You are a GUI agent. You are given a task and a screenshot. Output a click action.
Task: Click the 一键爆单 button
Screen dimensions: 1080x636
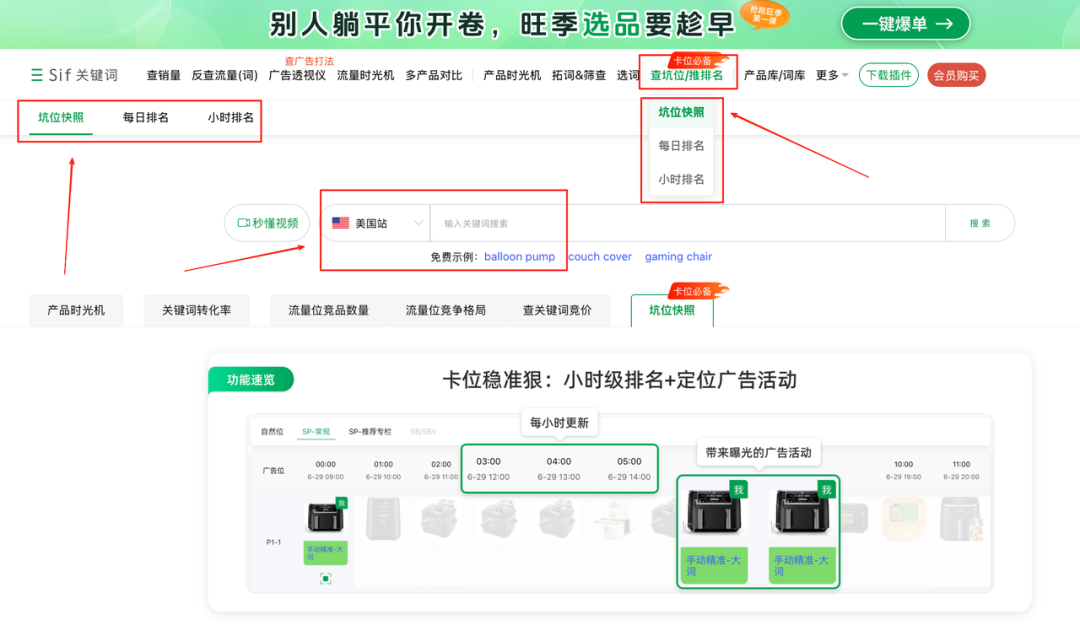[x=905, y=23]
